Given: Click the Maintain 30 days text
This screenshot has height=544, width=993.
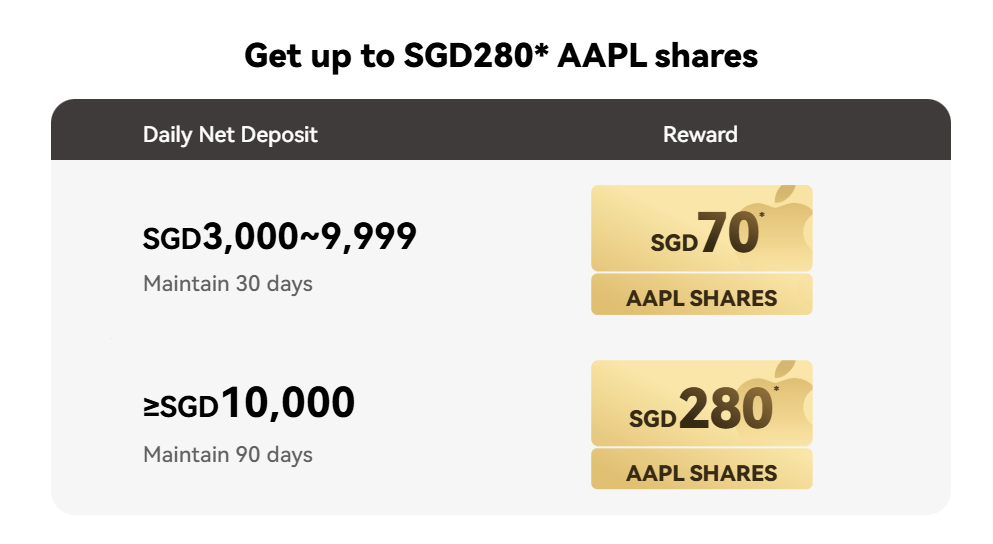Looking at the screenshot, I should click(x=228, y=284).
